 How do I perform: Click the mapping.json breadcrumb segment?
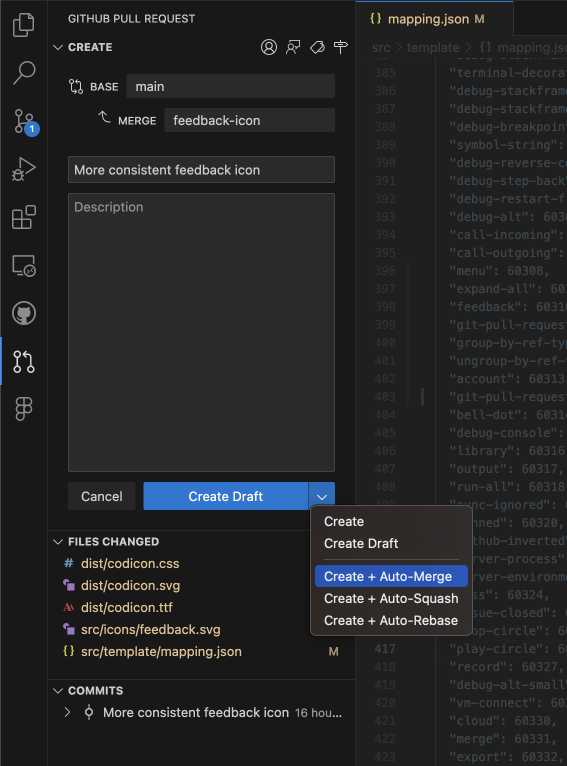[x=524, y=47]
